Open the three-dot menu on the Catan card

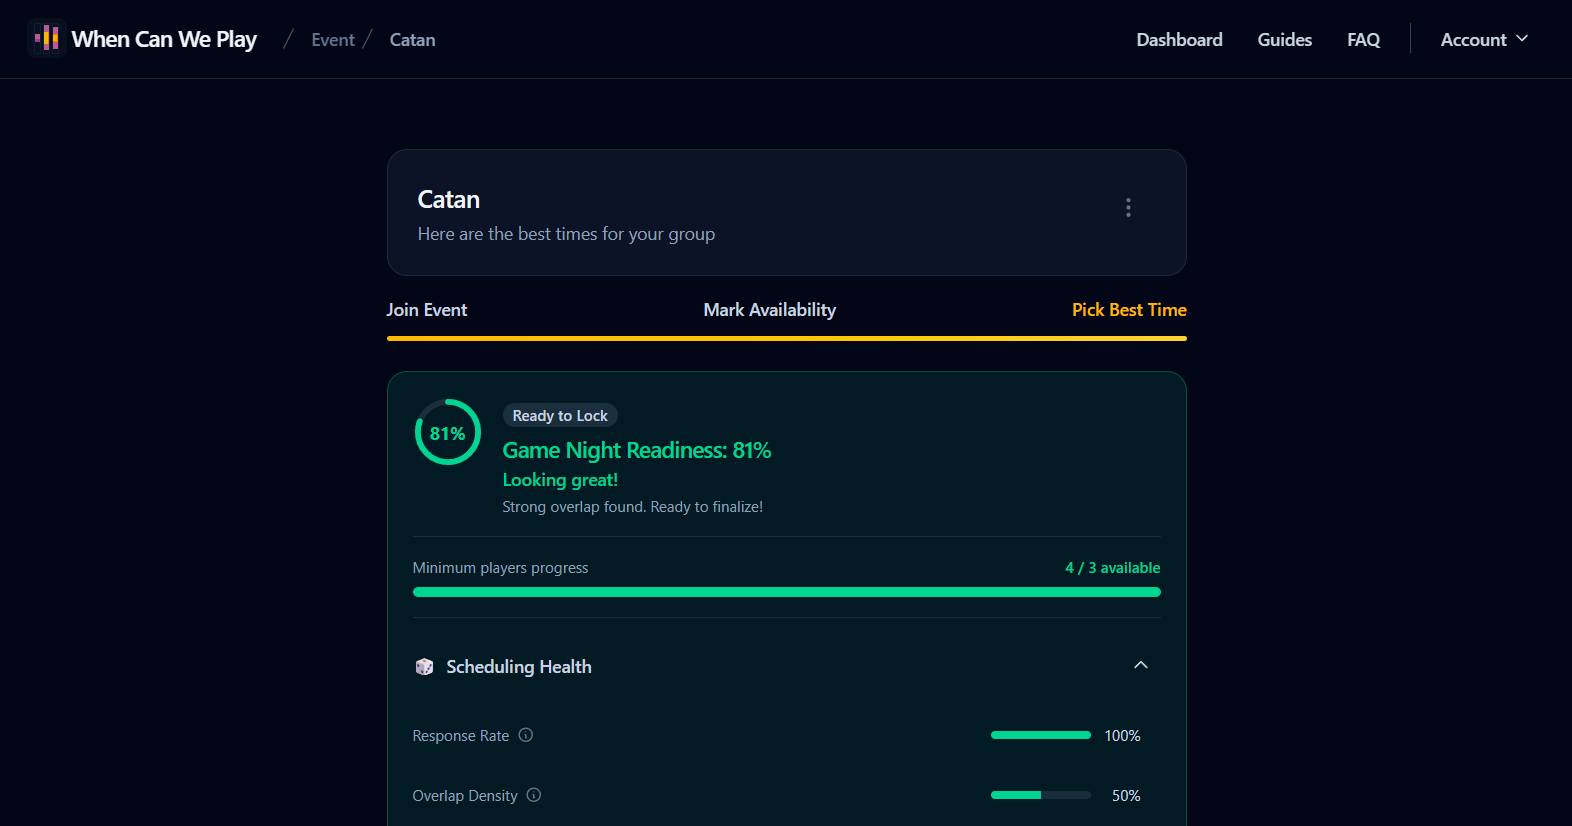click(x=1128, y=208)
